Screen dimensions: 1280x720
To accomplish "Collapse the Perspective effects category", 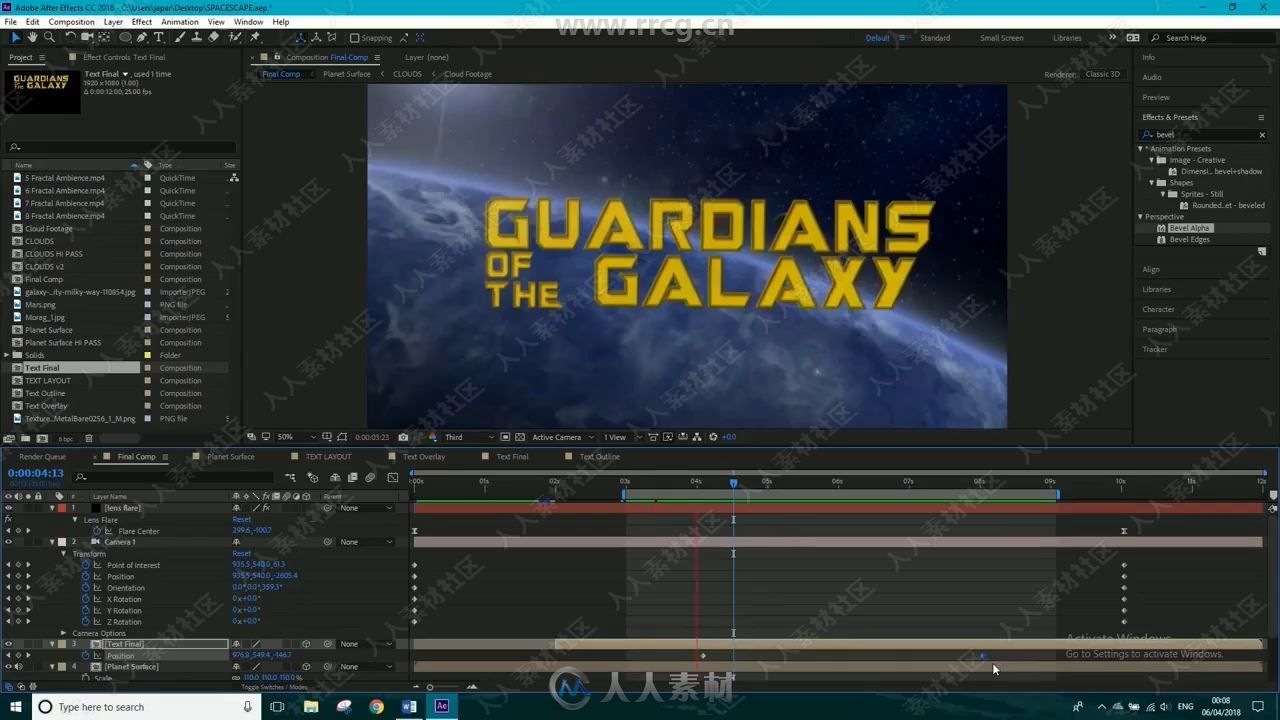I will pyautogui.click(x=1140, y=217).
